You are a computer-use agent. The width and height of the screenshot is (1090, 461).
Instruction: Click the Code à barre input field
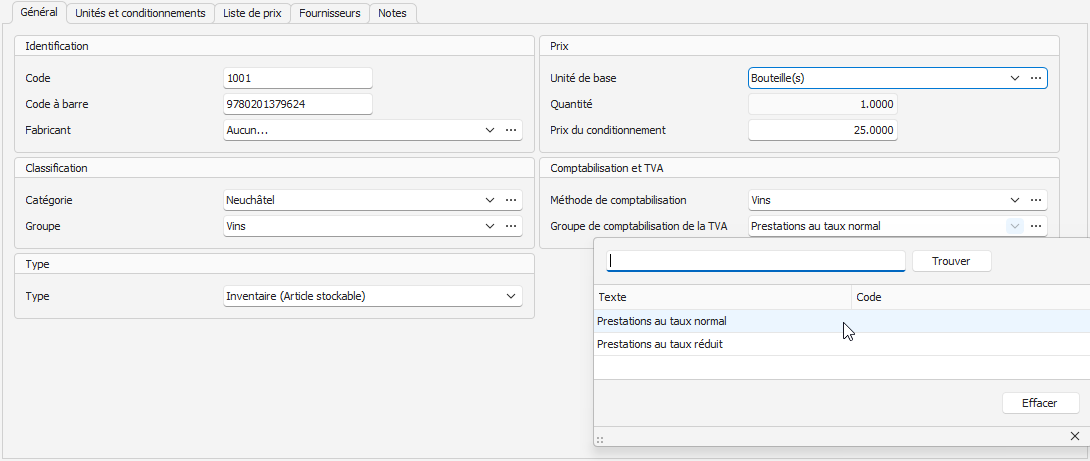(298, 104)
